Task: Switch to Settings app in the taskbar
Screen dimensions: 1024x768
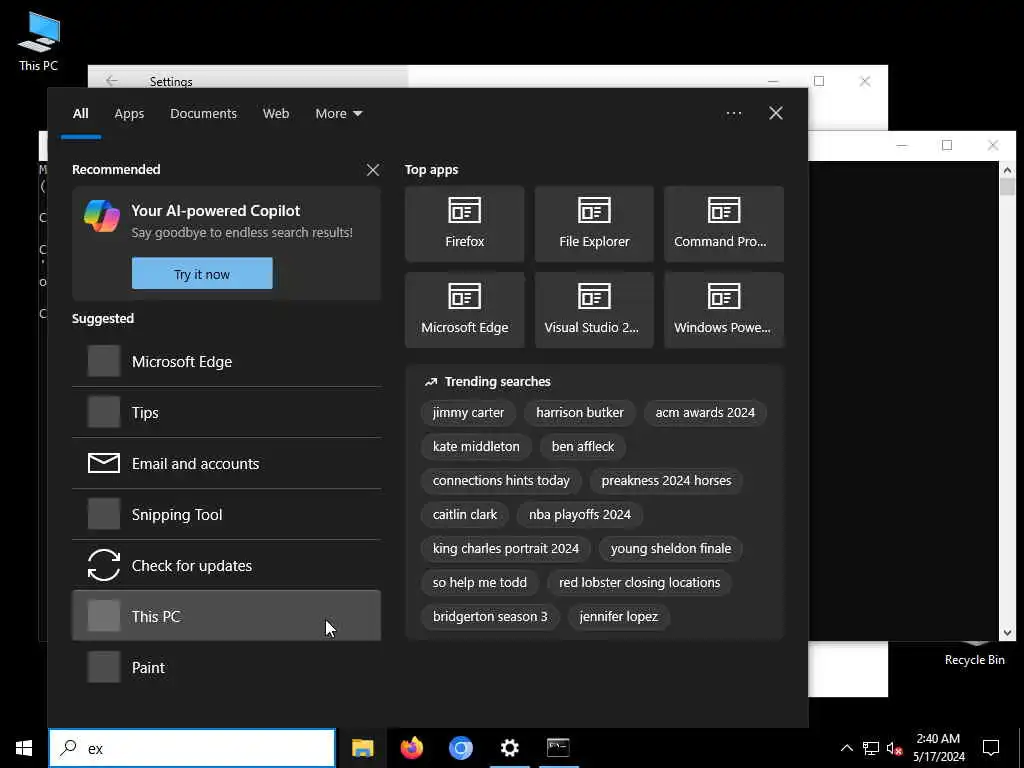Action: pos(509,748)
